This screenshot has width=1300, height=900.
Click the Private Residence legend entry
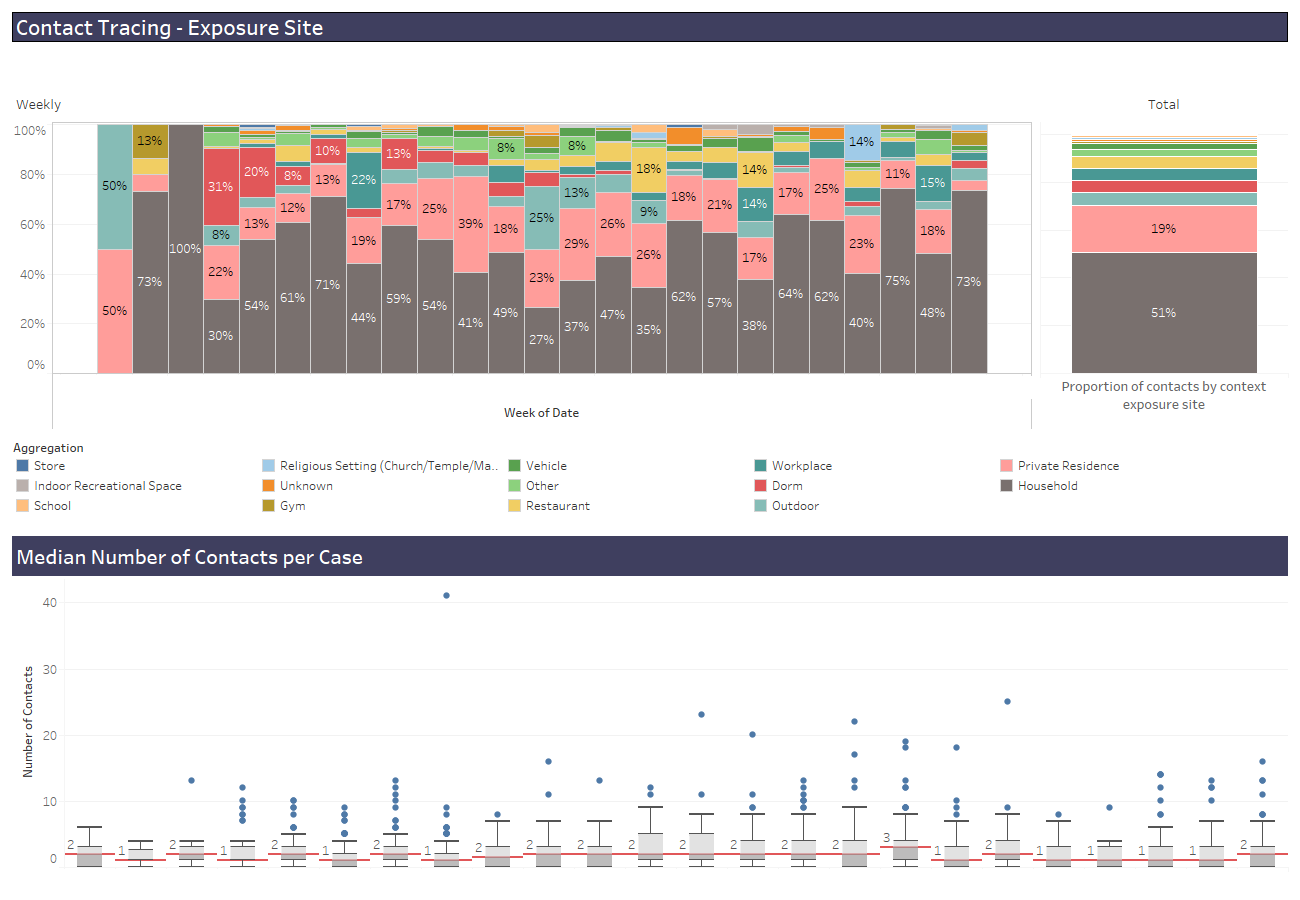(x=1068, y=466)
